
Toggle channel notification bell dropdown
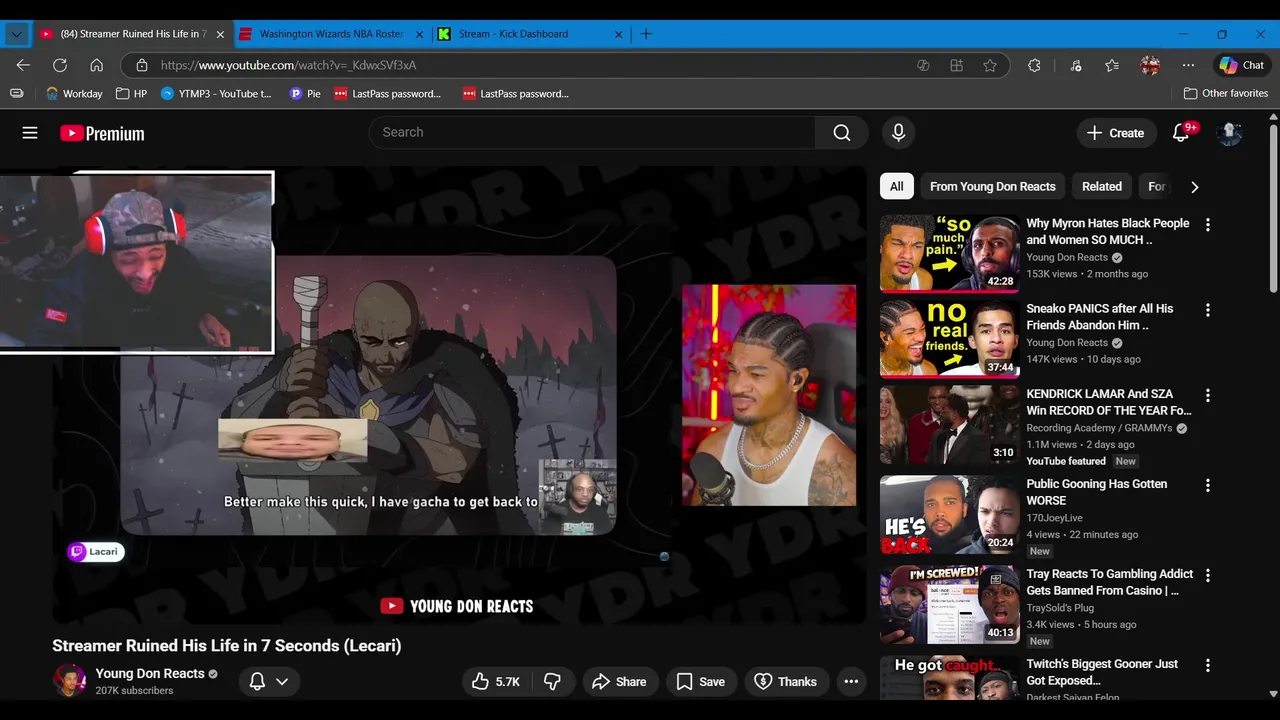[269, 681]
